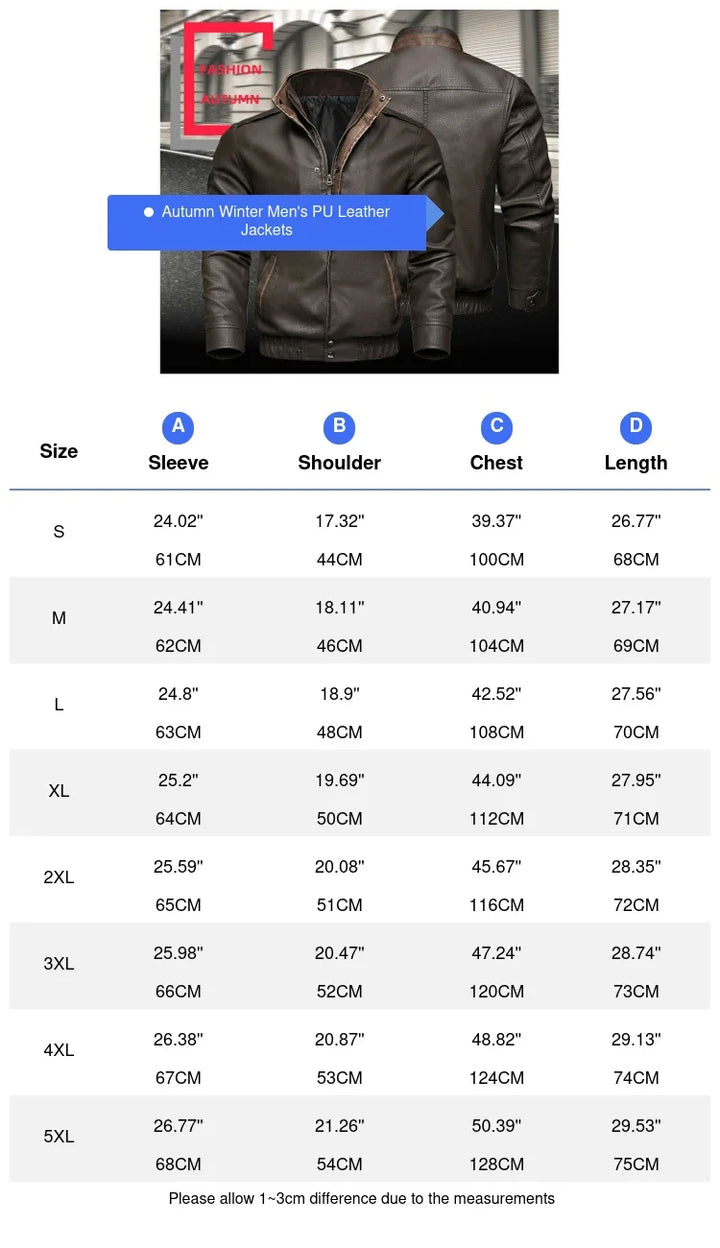Screen dimensions: 720x1248
Task: Select the XL size row label
Action: (x=59, y=791)
